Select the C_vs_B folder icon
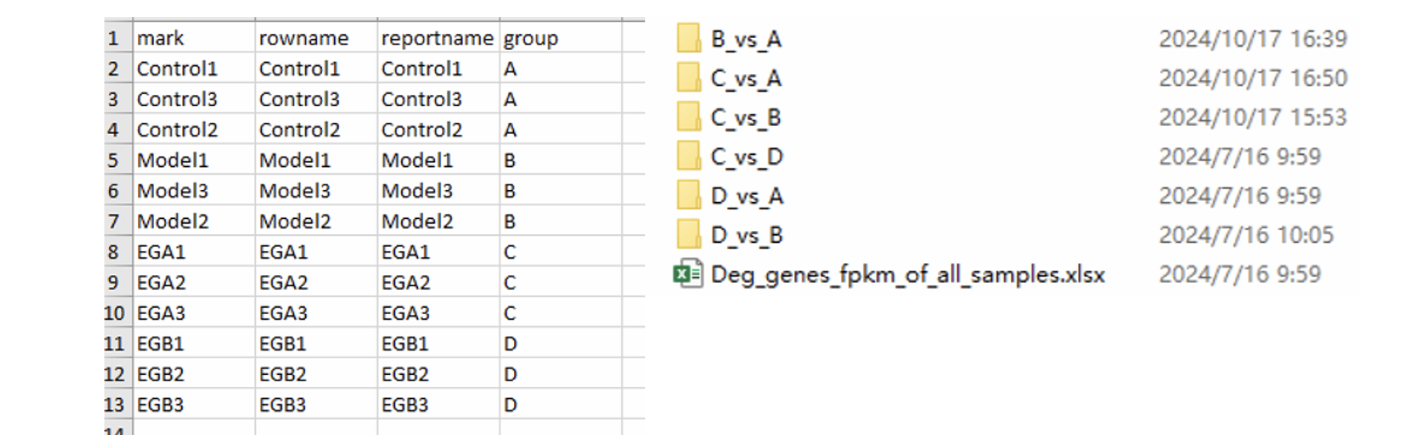1420x448 pixels. click(688, 117)
